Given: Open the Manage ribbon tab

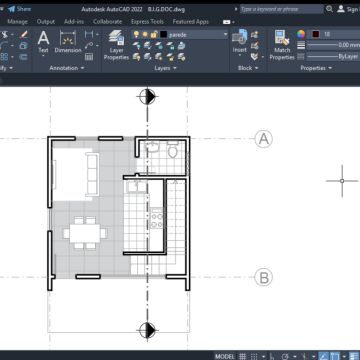Looking at the screenshot, I should coord(17,22).
